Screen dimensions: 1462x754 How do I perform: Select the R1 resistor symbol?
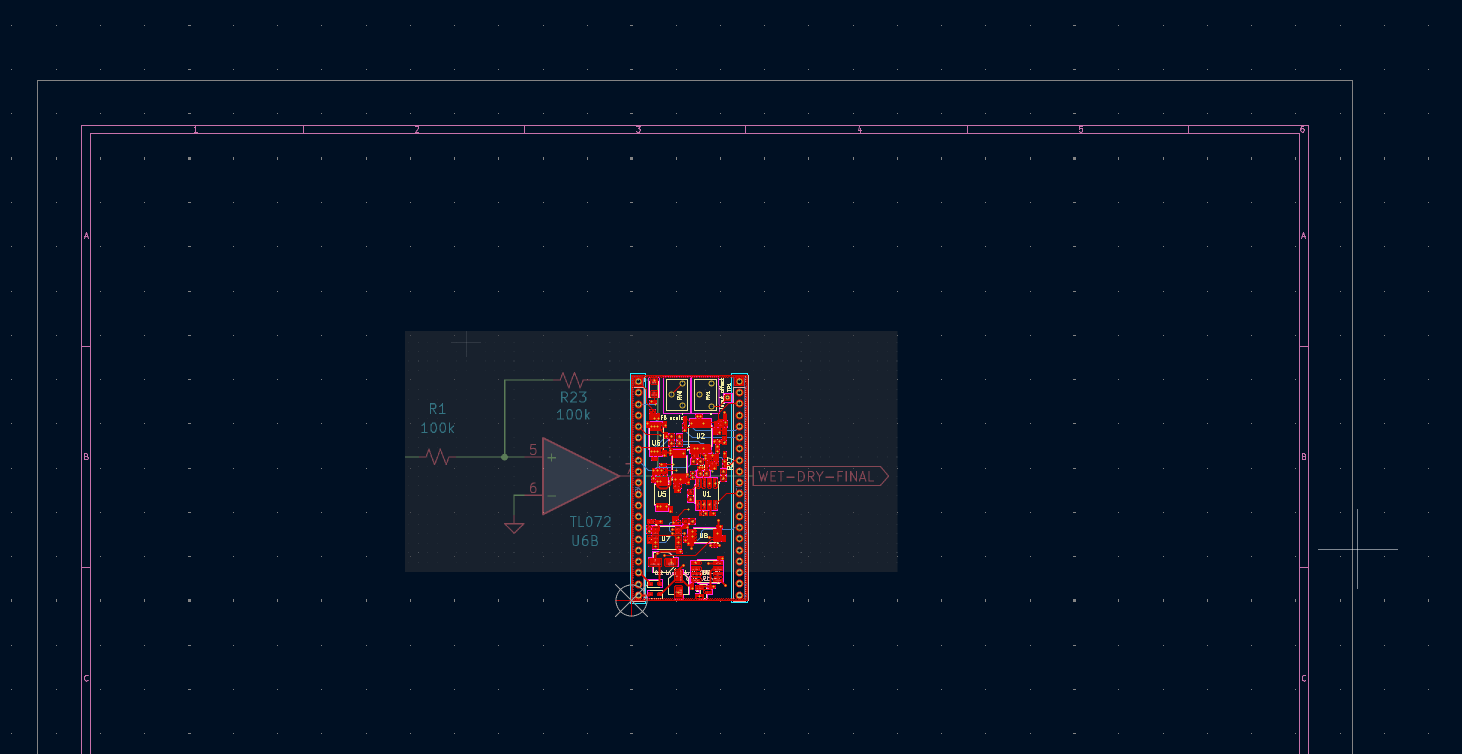438,457
